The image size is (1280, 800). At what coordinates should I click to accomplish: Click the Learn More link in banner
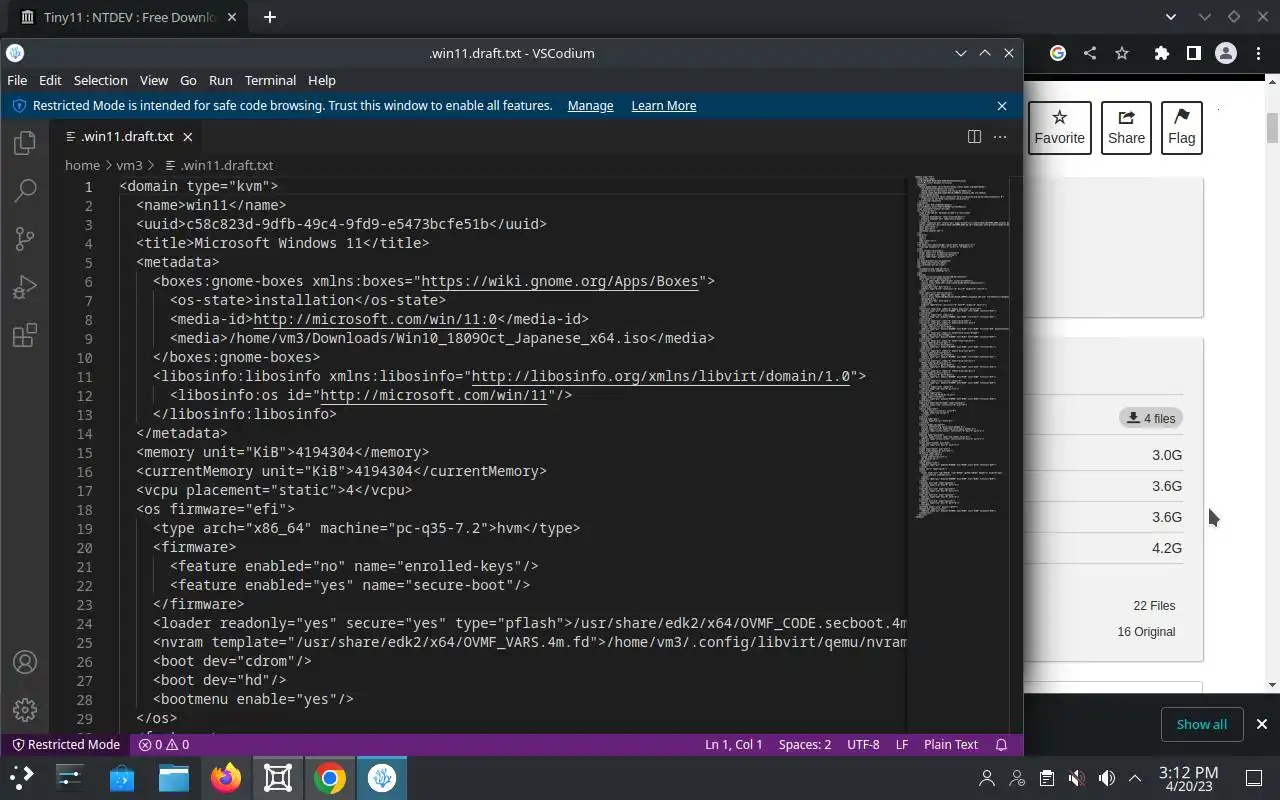[x=663, y=106]
